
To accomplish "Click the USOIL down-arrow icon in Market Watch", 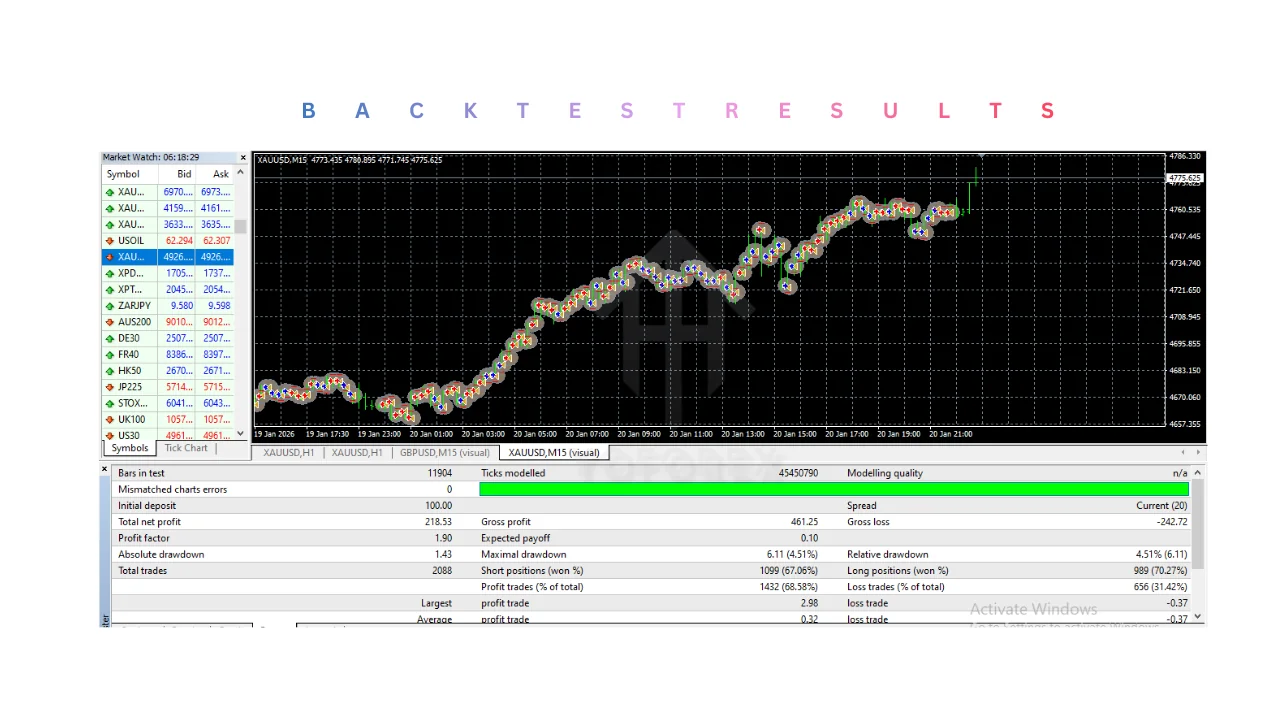I will [110, 241].
